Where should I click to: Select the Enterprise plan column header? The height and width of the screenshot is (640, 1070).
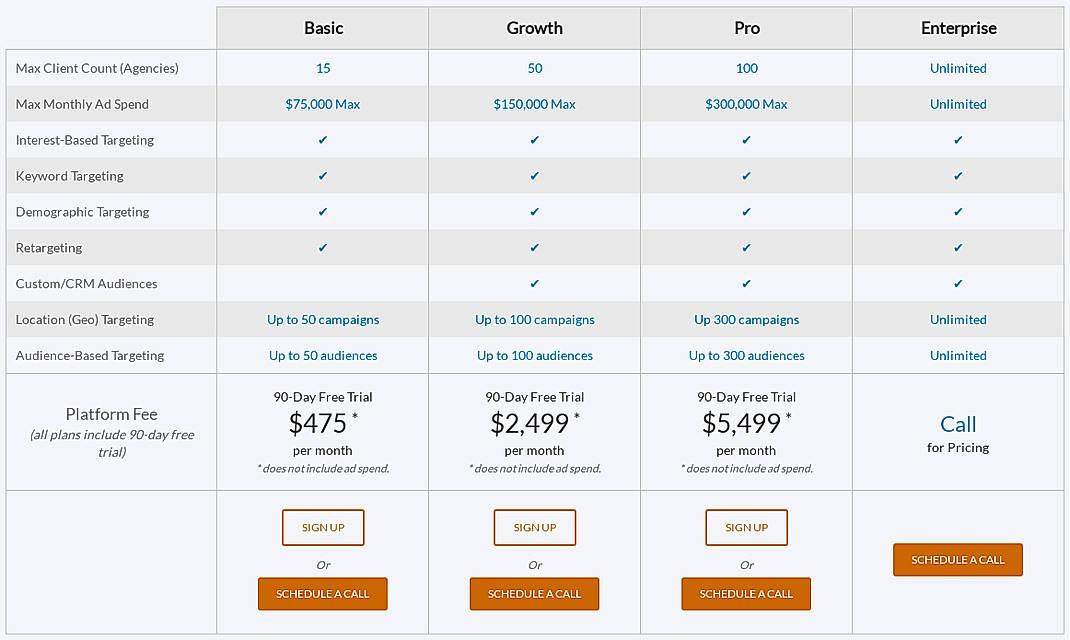957,28
